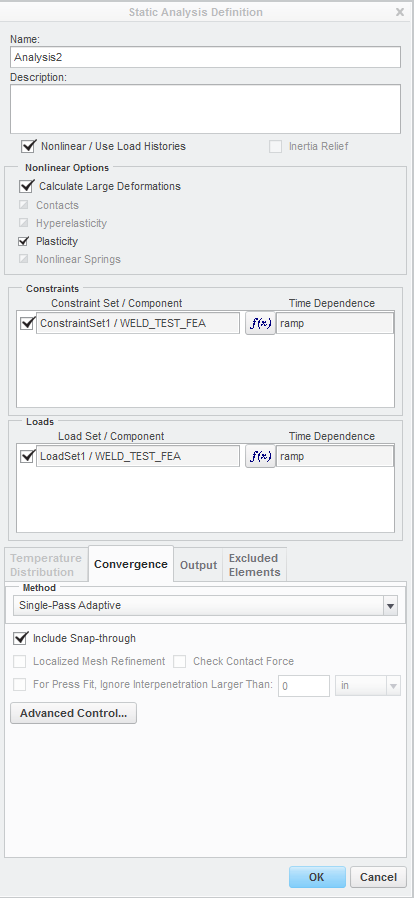The width and height of the screenshot is (414, 898).
Task: Open Advanced Control settings
Action: coord(73,713)
